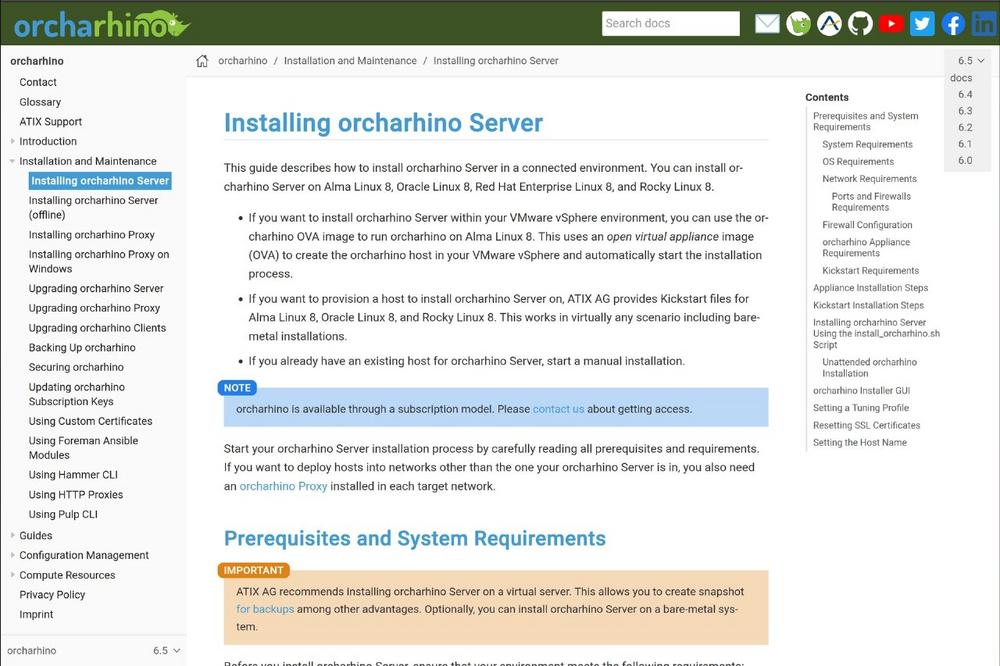Follow the 'contact us' link in the note
The height and width of the screenshot is (666, 1000).
click(558, 409)
